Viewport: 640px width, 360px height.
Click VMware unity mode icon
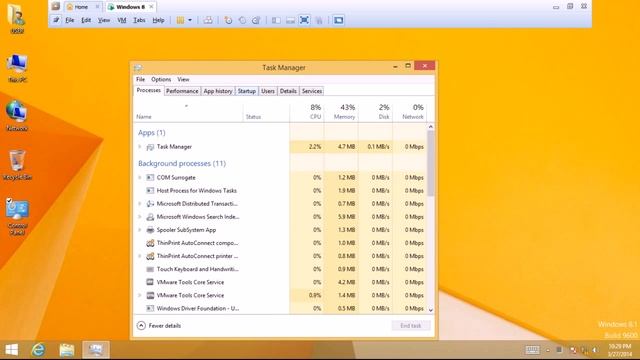(319, 20)
